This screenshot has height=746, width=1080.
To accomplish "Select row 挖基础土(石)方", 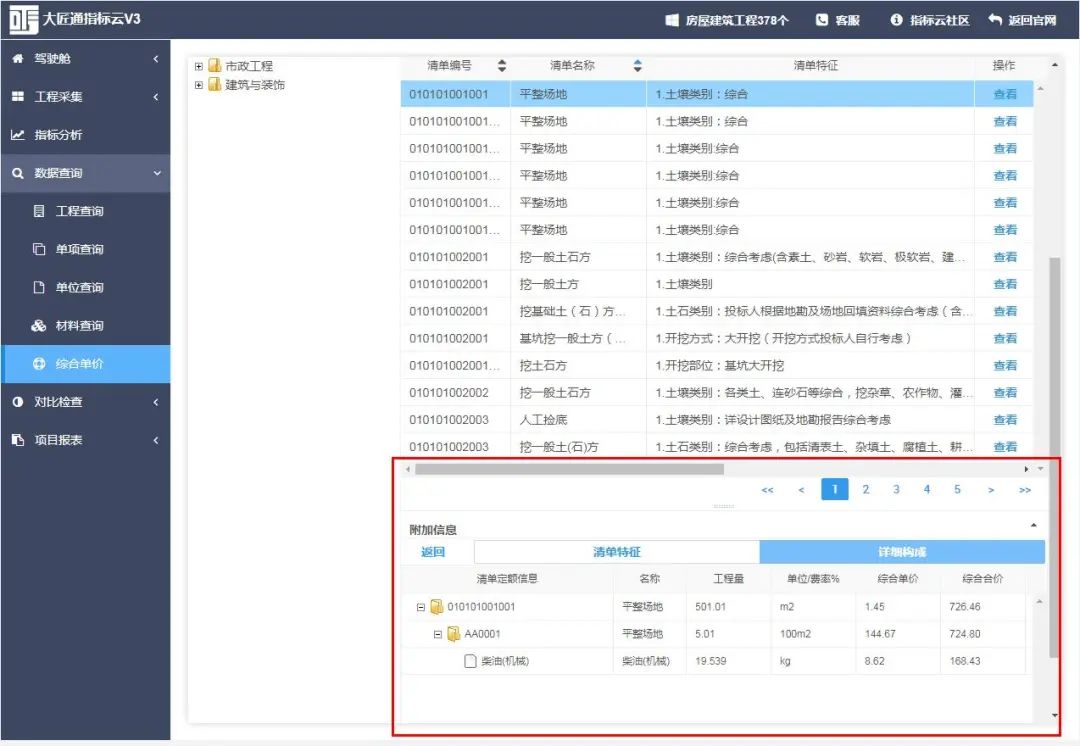I will (717, 311).
